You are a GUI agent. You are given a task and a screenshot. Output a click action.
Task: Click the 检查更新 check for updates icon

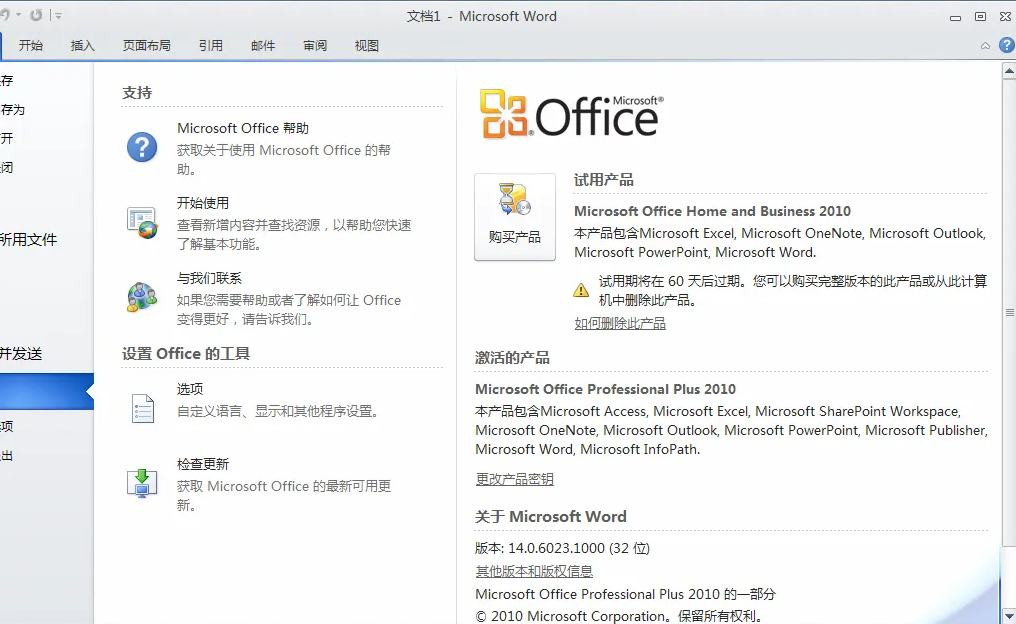[x=142, y=483]
